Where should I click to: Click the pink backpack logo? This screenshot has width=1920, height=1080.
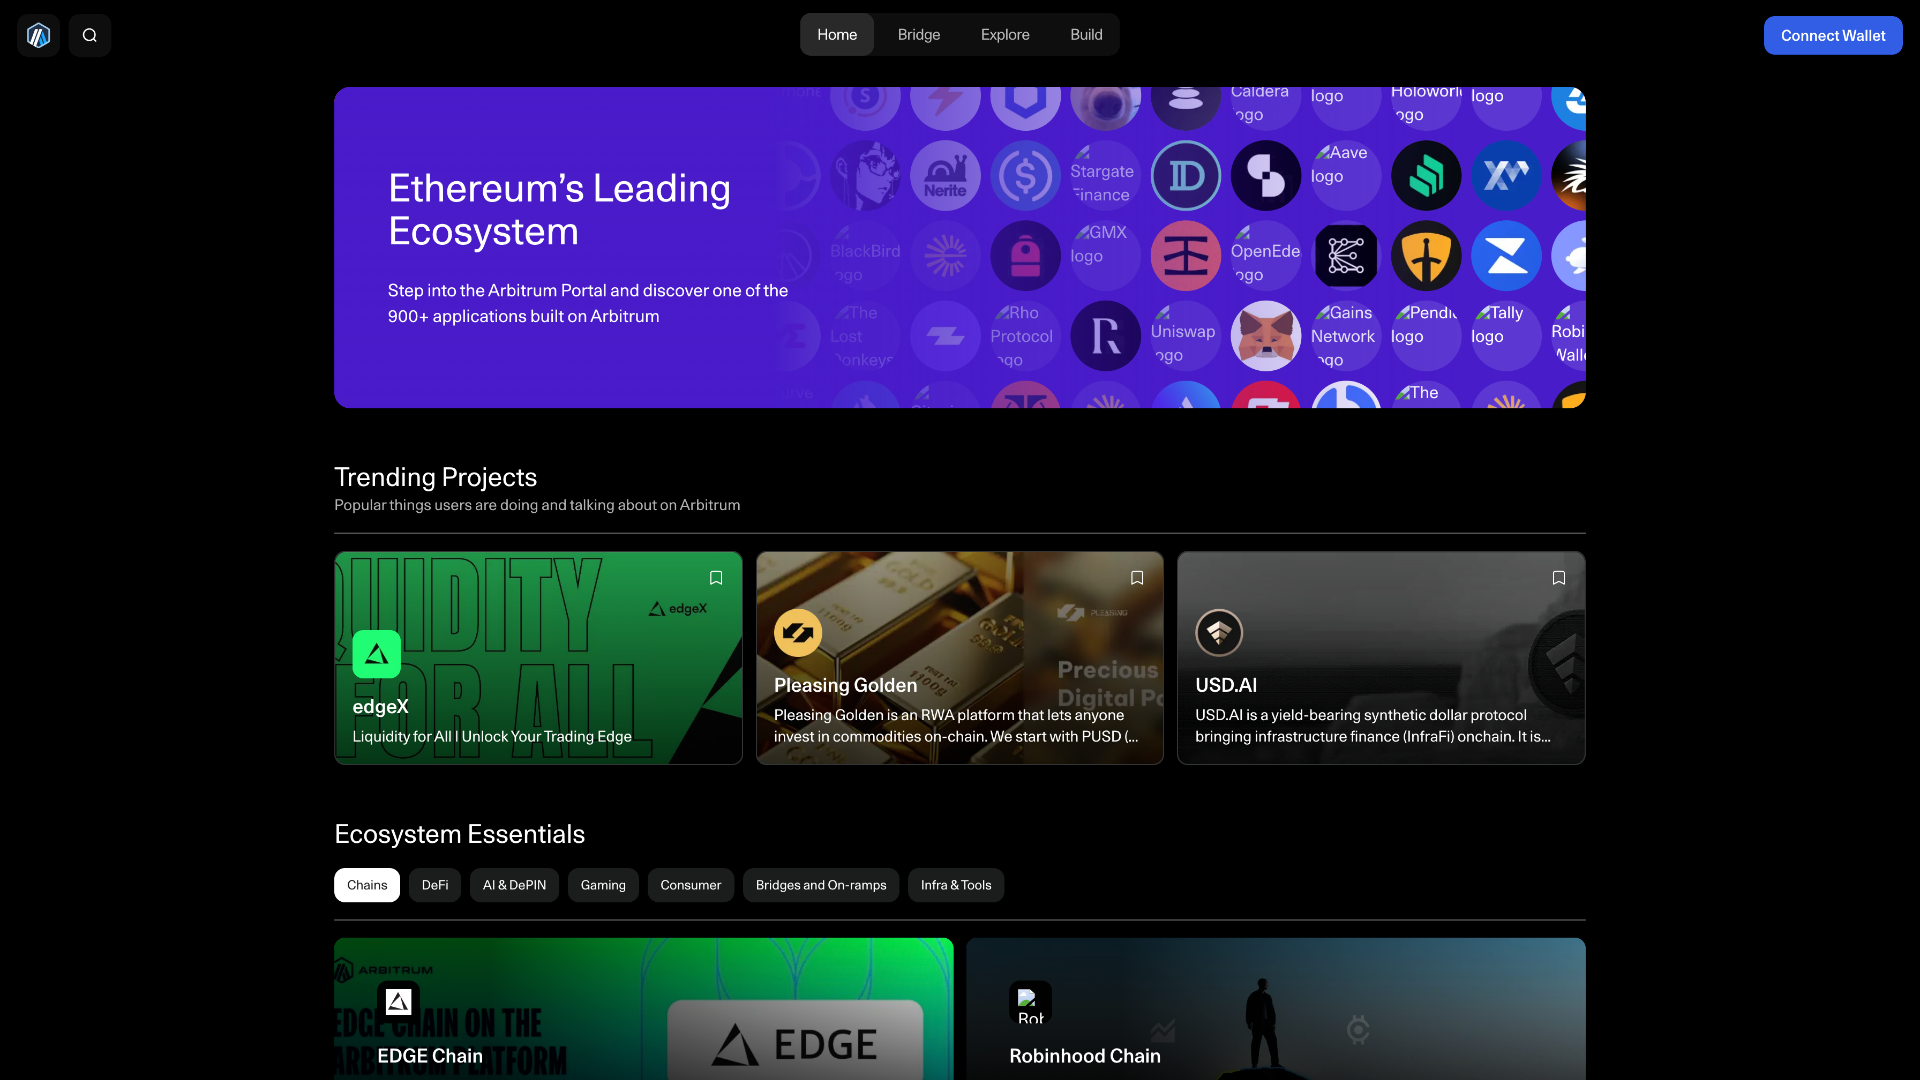pos(1025,256)
